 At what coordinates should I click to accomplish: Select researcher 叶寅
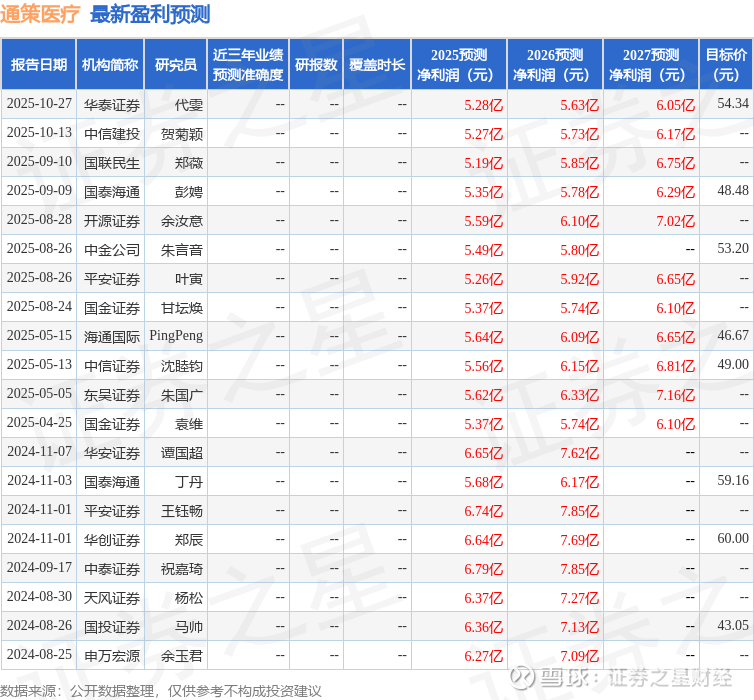click(x=188, y=279)
